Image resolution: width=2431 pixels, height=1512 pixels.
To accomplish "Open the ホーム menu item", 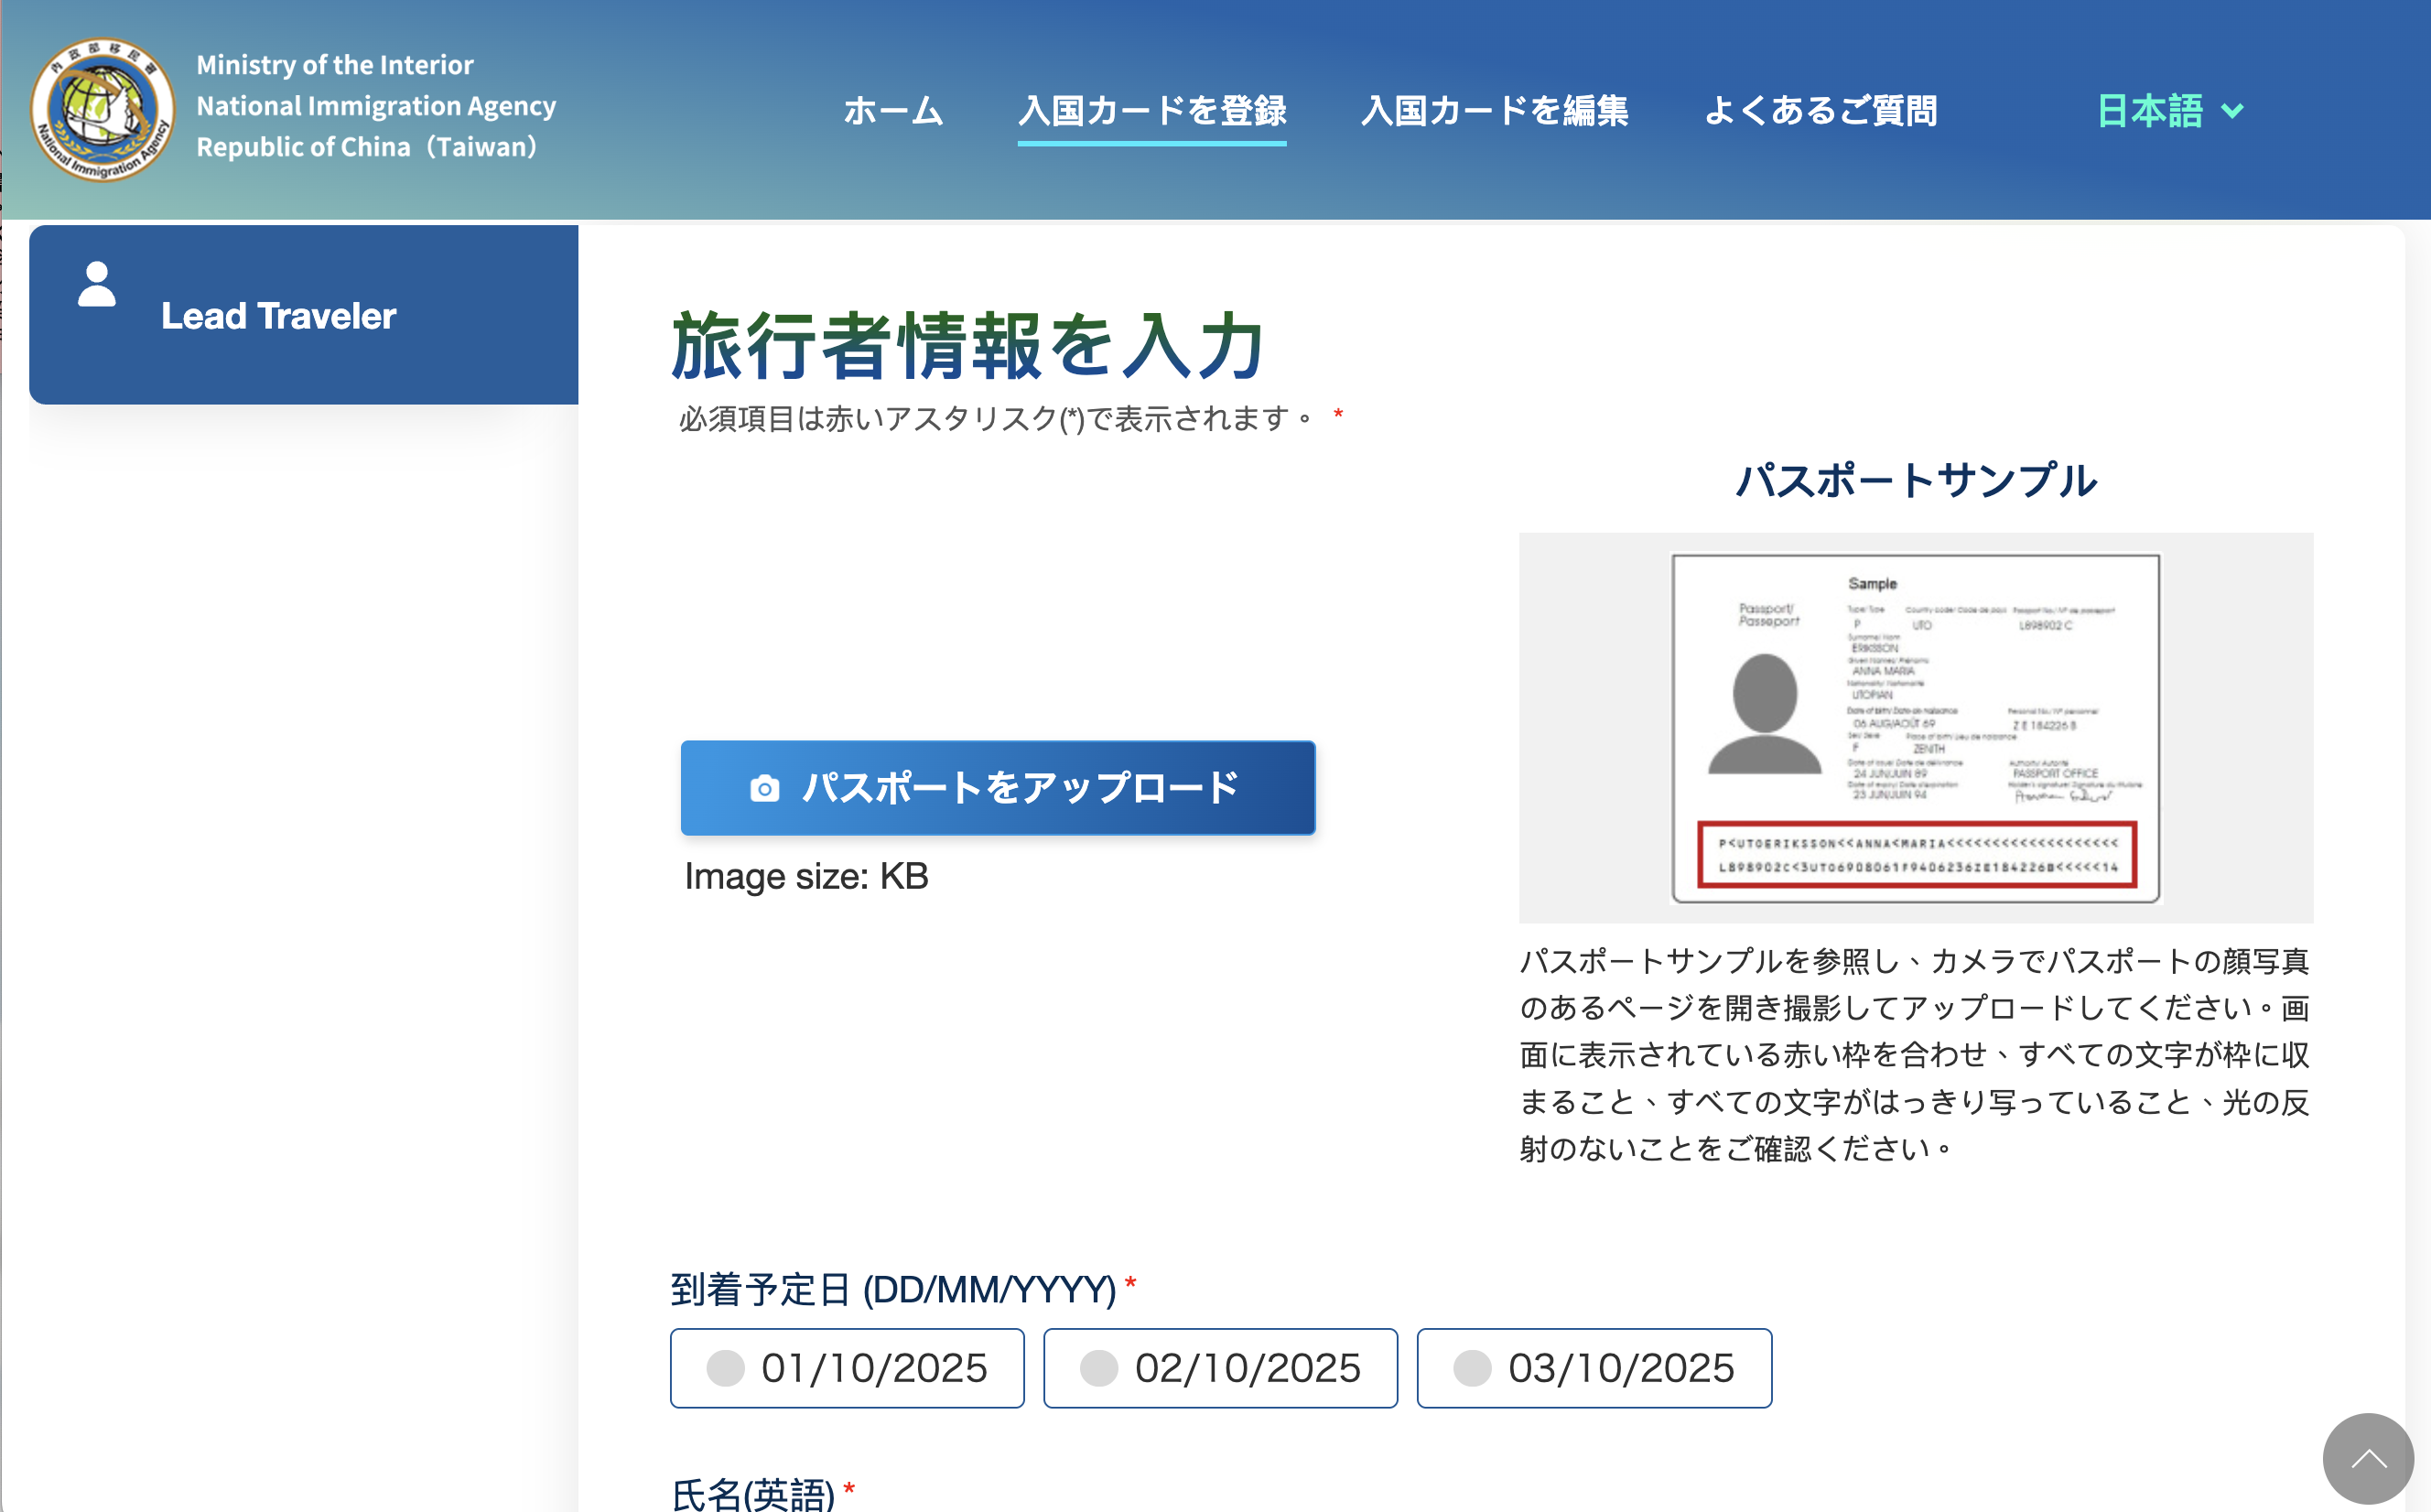I will click(893, 111).
